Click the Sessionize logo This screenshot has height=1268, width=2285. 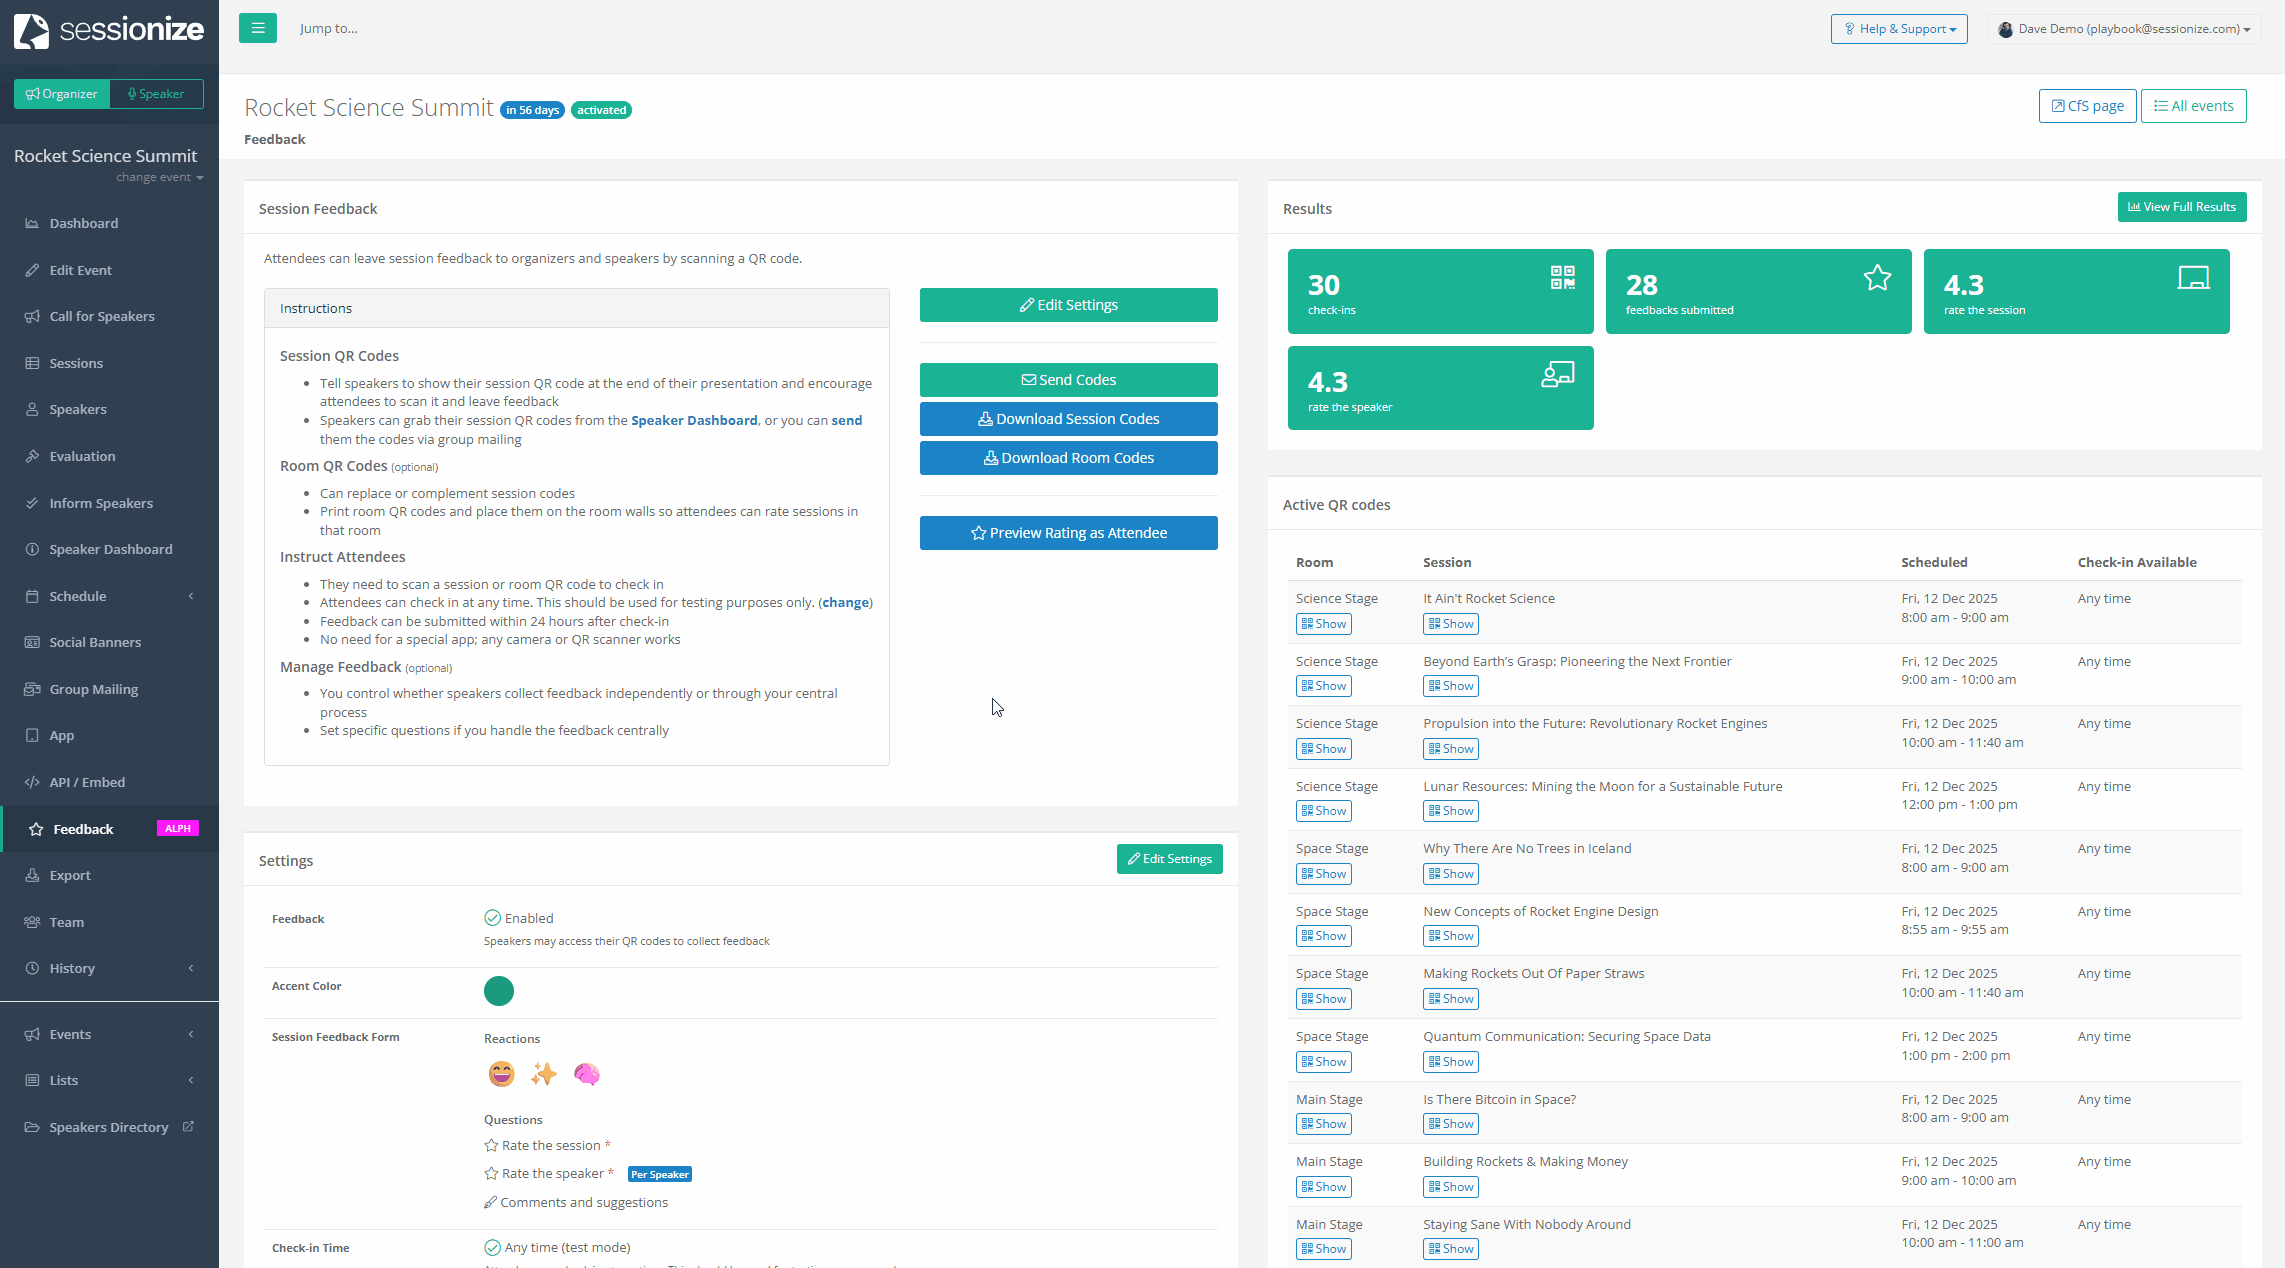point(108,30)
